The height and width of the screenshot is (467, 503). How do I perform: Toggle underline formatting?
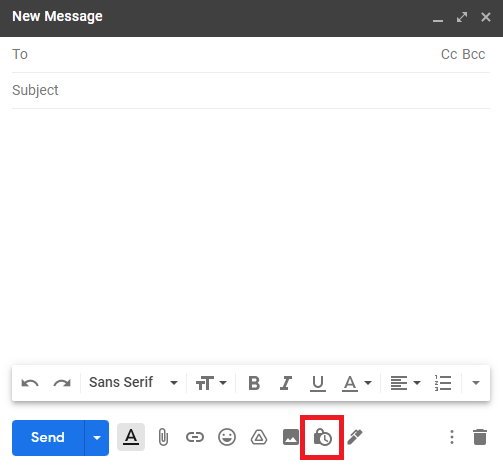coord(318,383)
